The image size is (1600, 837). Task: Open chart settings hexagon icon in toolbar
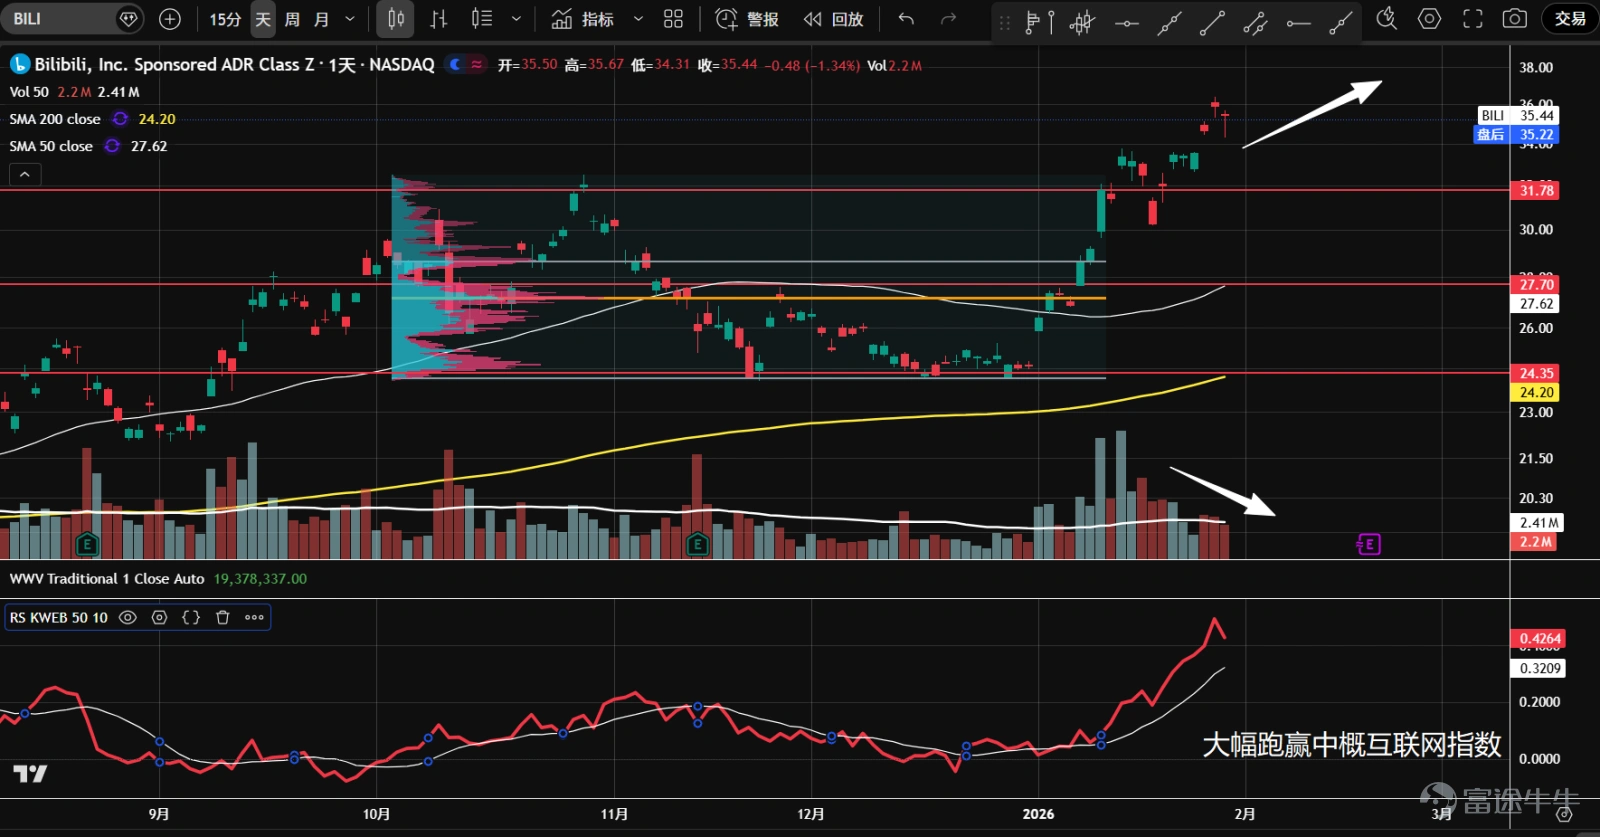click(1429, 19)
